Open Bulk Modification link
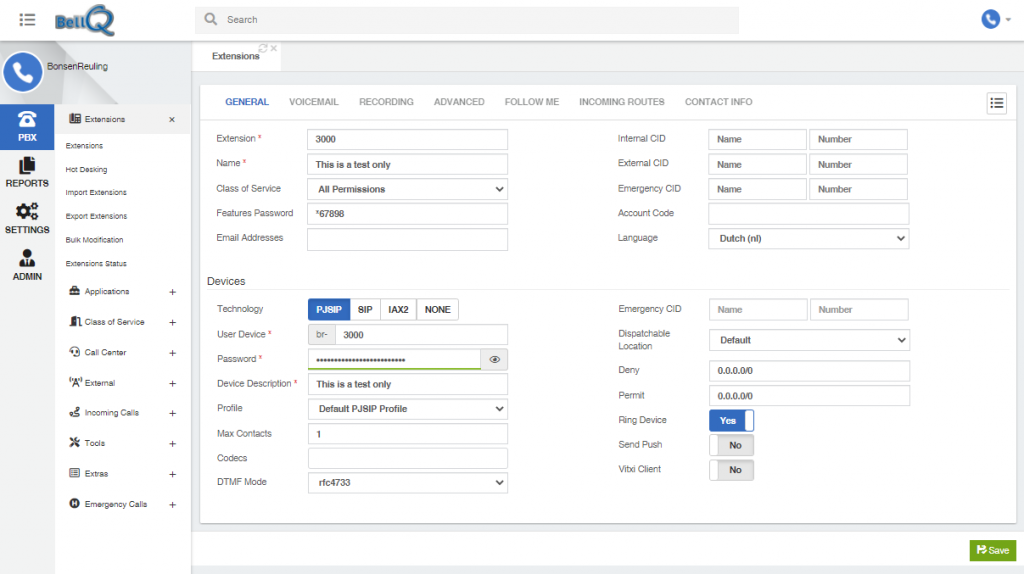The image size is (1024, 574). [x=94, y=240]
